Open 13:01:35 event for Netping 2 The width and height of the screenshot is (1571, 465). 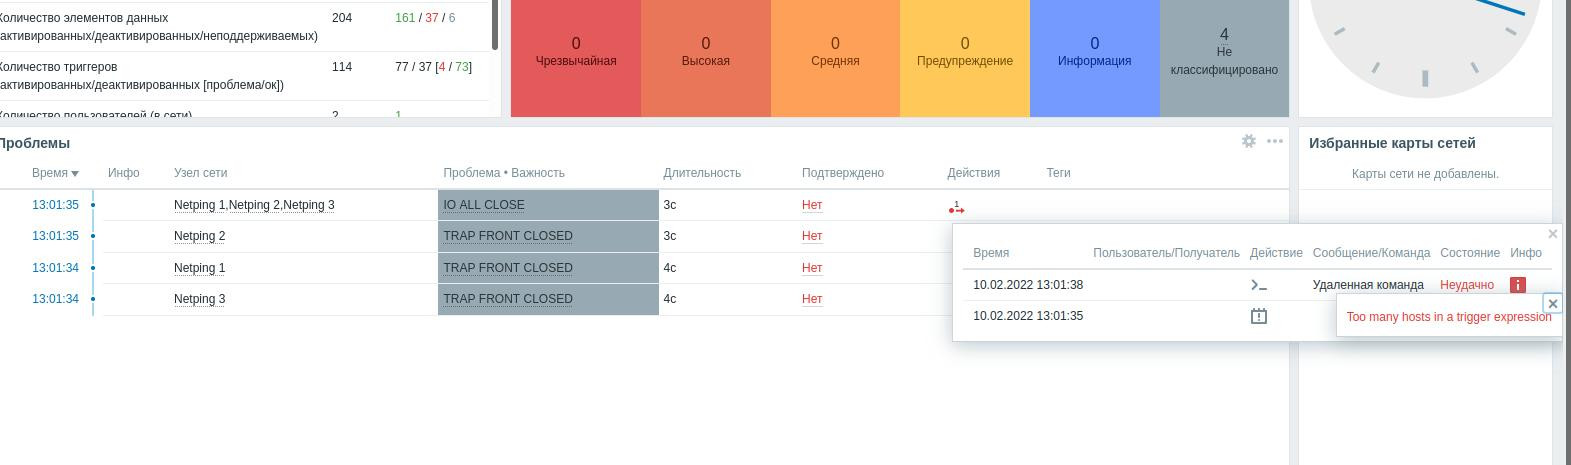point(55,236)
